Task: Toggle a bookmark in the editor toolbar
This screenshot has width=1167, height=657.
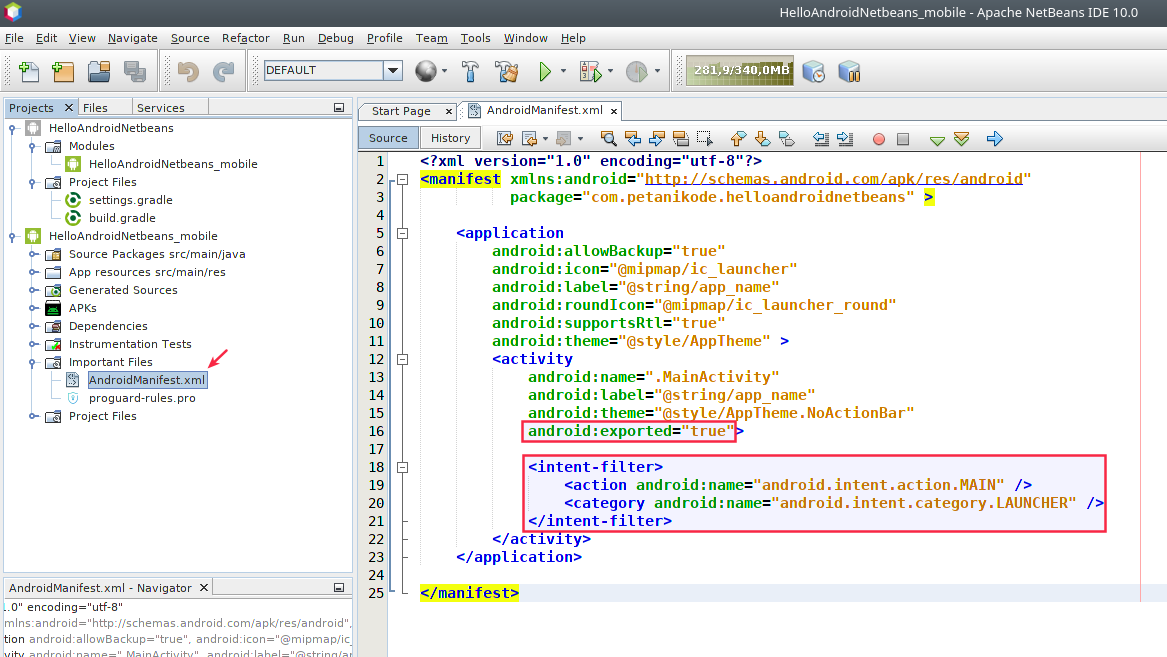Action: (x=787, y=138)
